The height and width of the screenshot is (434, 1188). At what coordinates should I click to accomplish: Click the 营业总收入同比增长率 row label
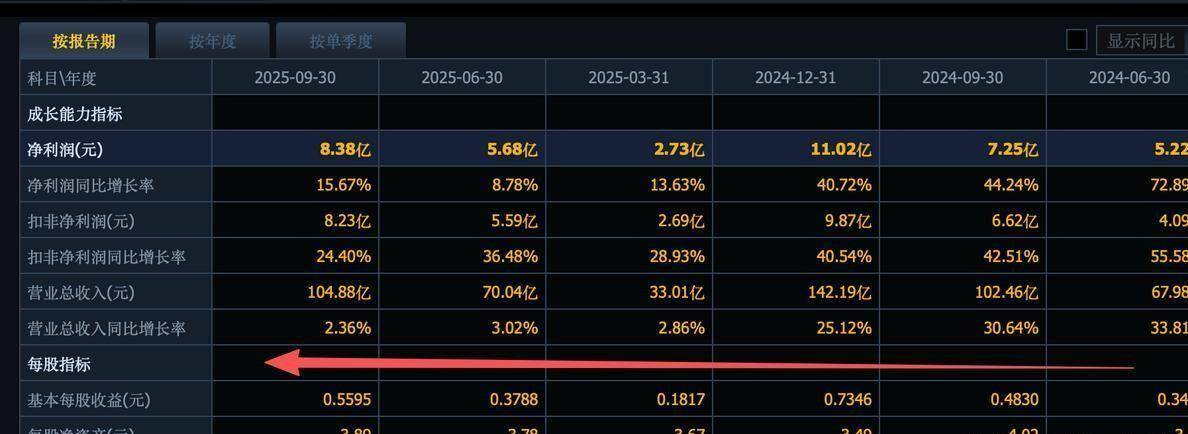click(x=106, y=329)
